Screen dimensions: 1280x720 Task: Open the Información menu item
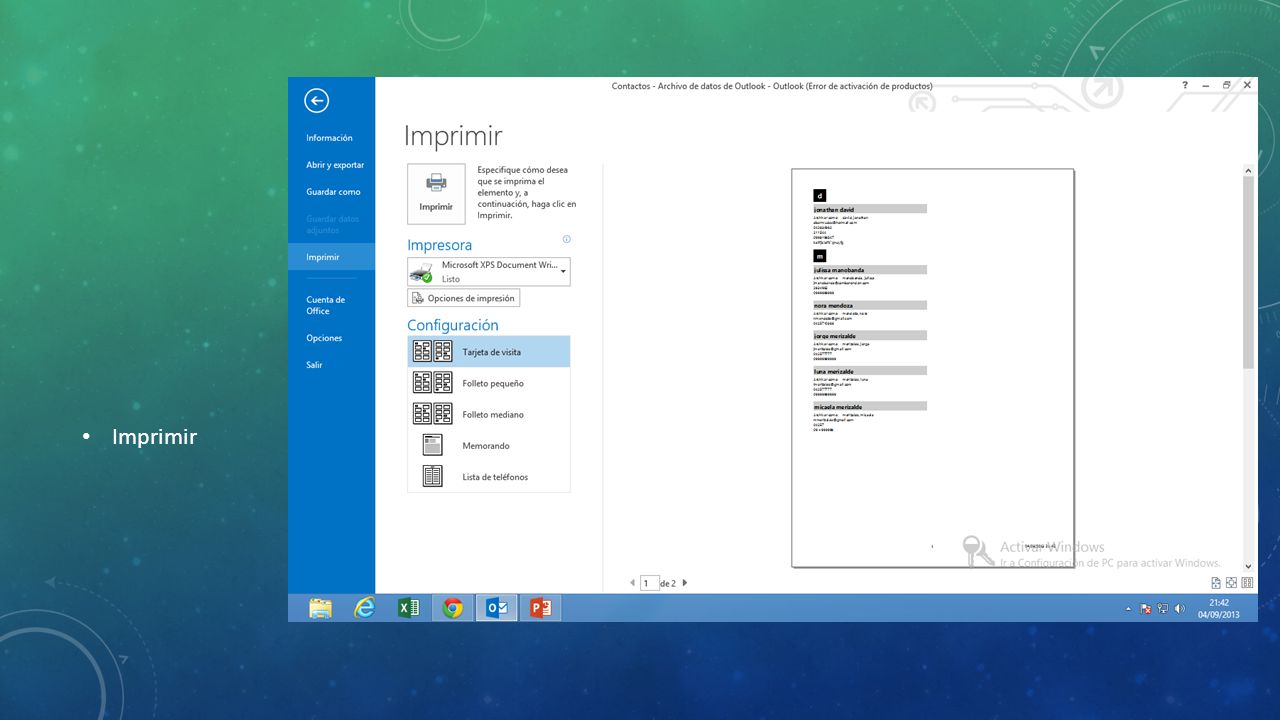coord(329,138)
